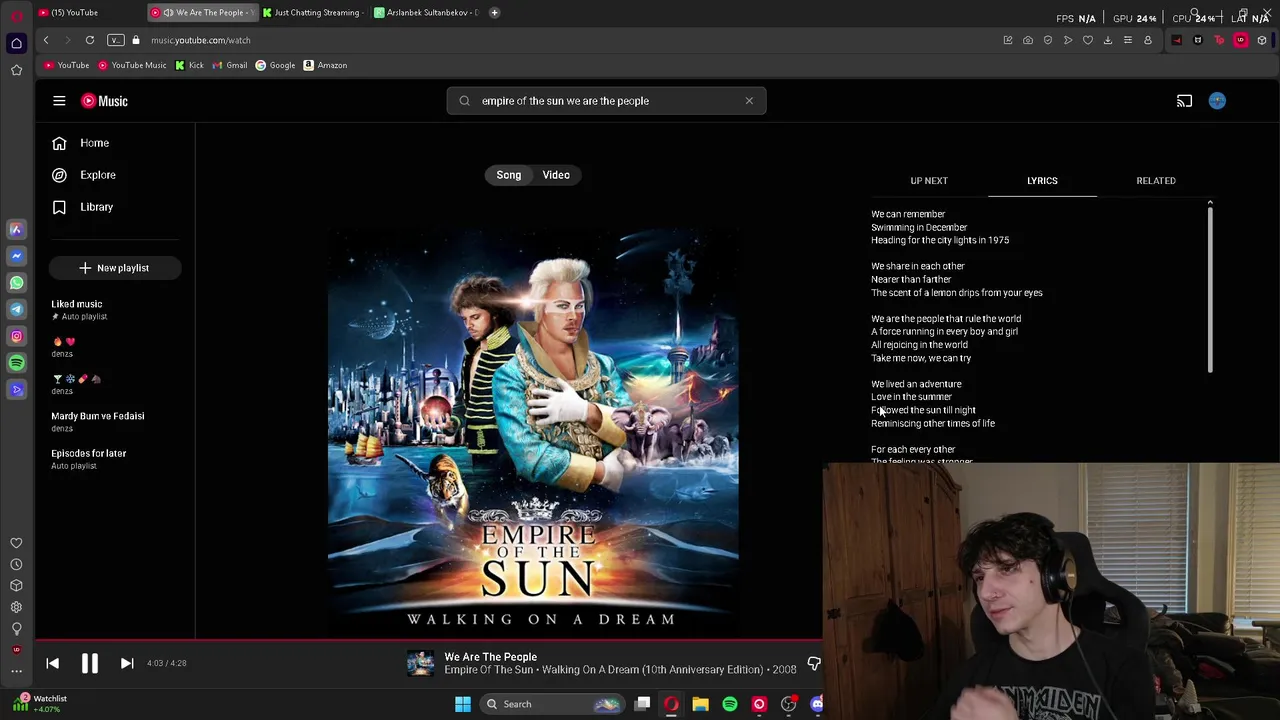Open Messenger in the Opera sidebar
Viewport: 1280px width, 720px height.
coord(16,256)
